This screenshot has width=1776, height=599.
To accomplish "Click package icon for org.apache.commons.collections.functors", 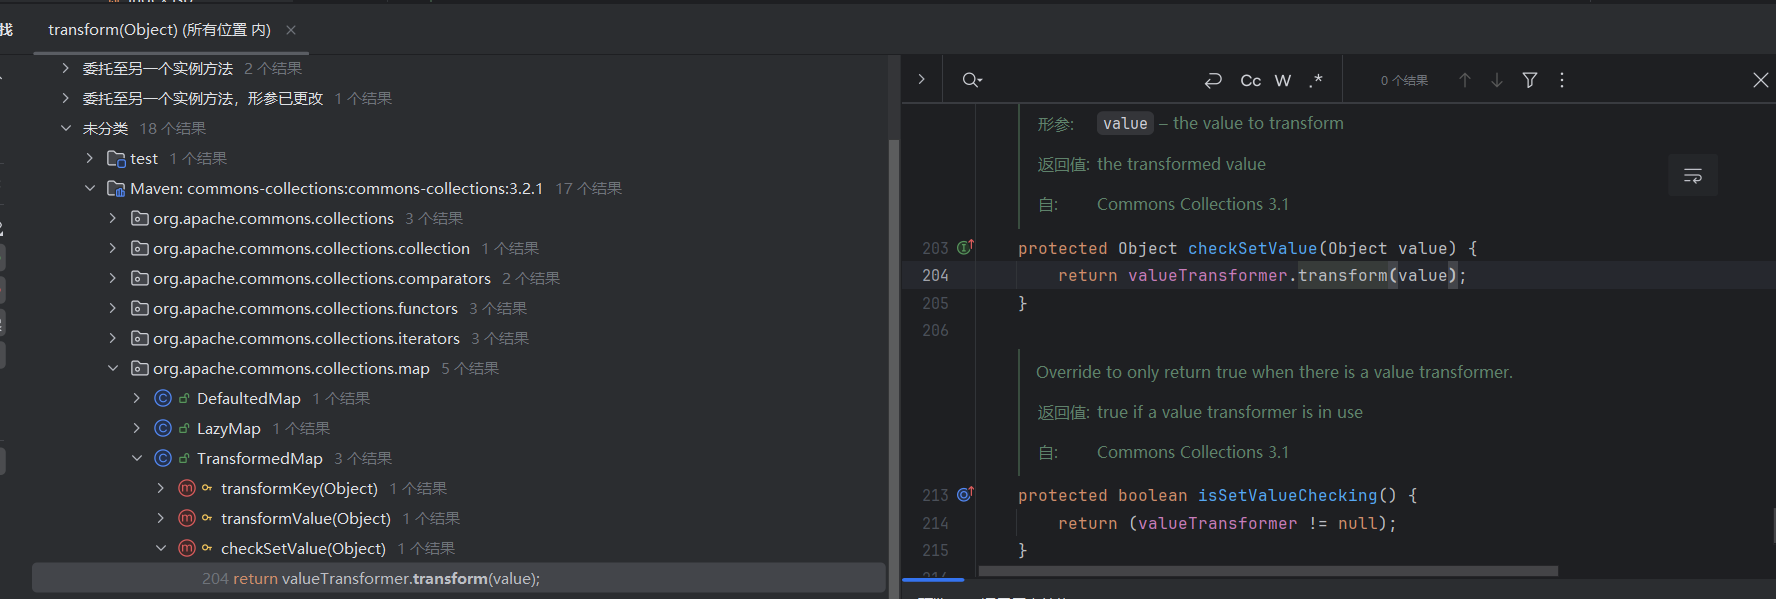I will point(140,308).
